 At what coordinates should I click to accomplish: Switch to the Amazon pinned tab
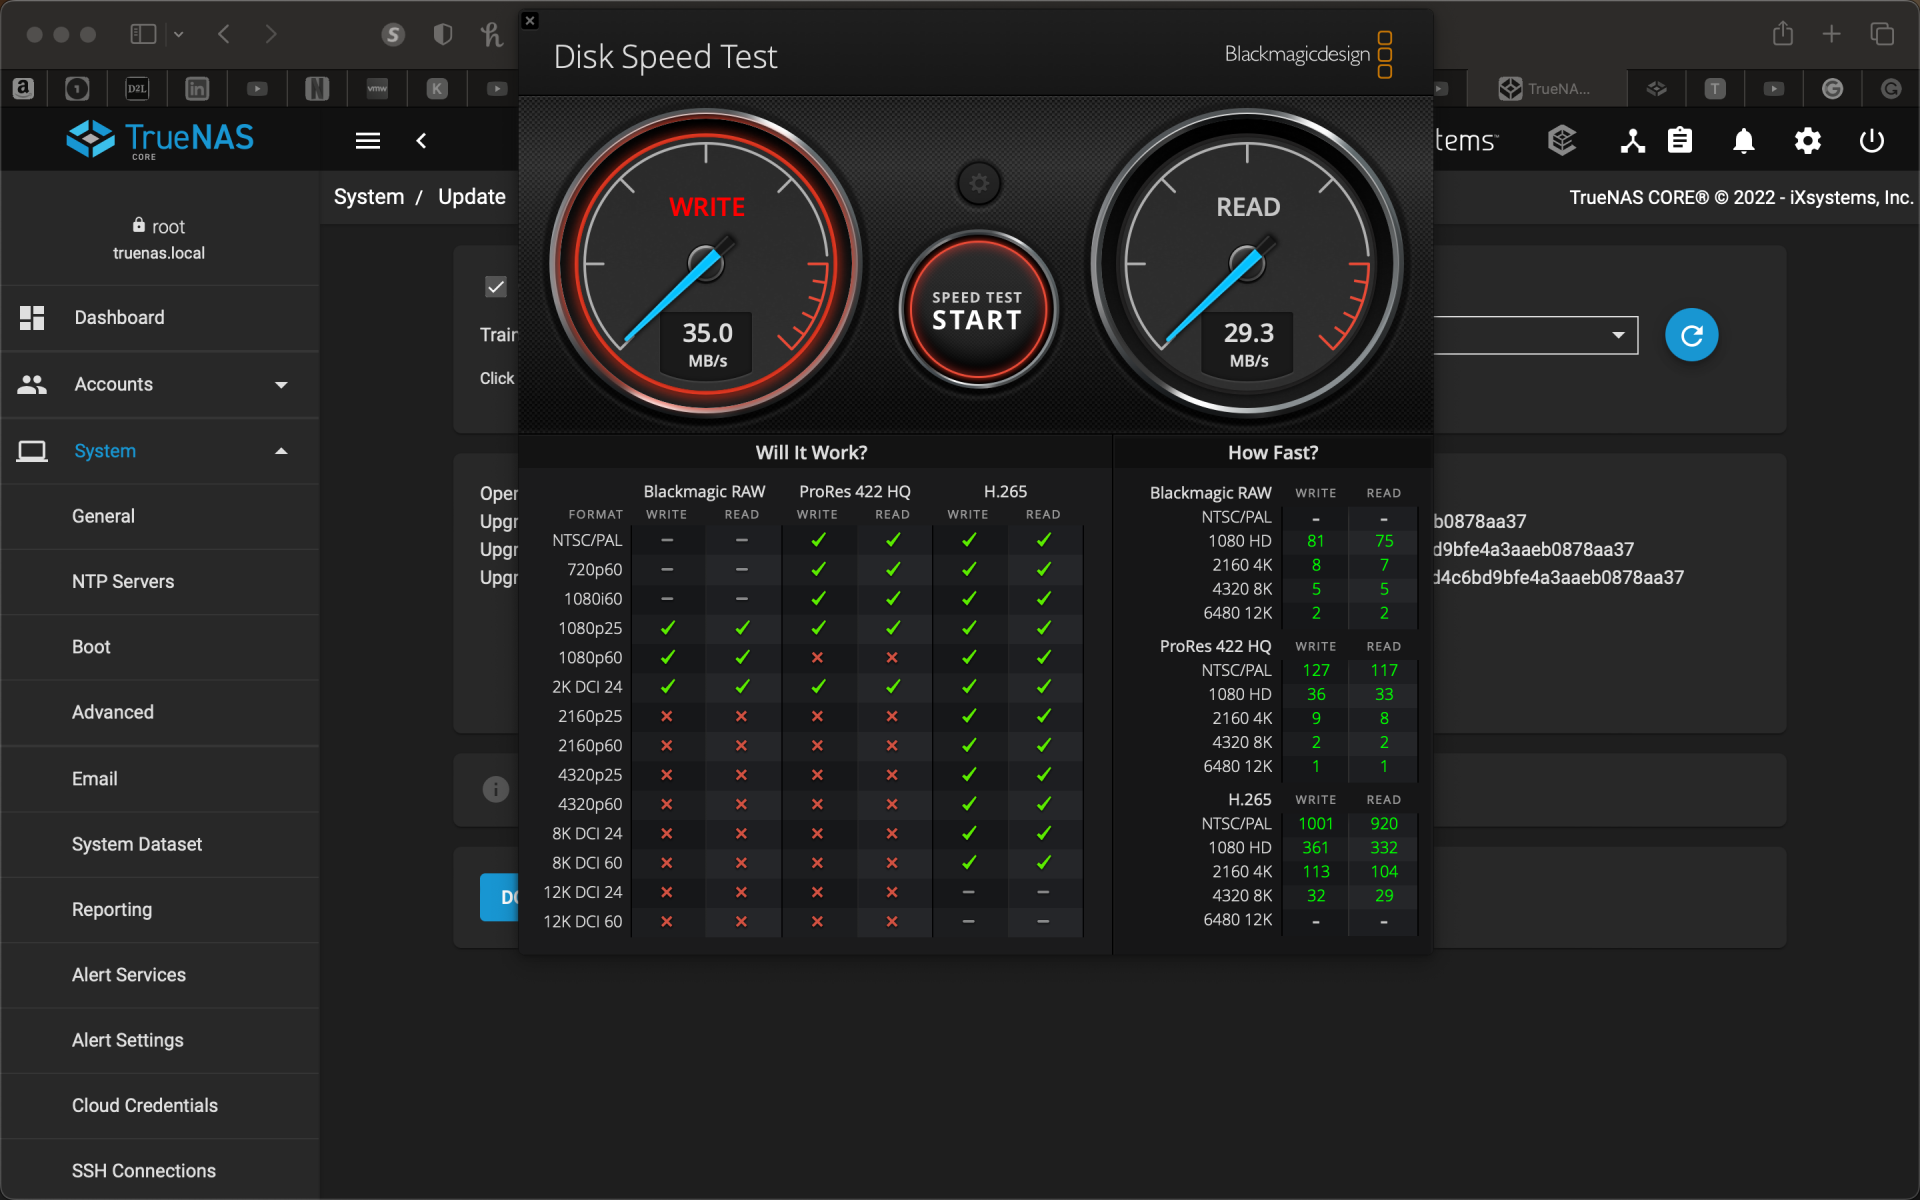(23, 88)
